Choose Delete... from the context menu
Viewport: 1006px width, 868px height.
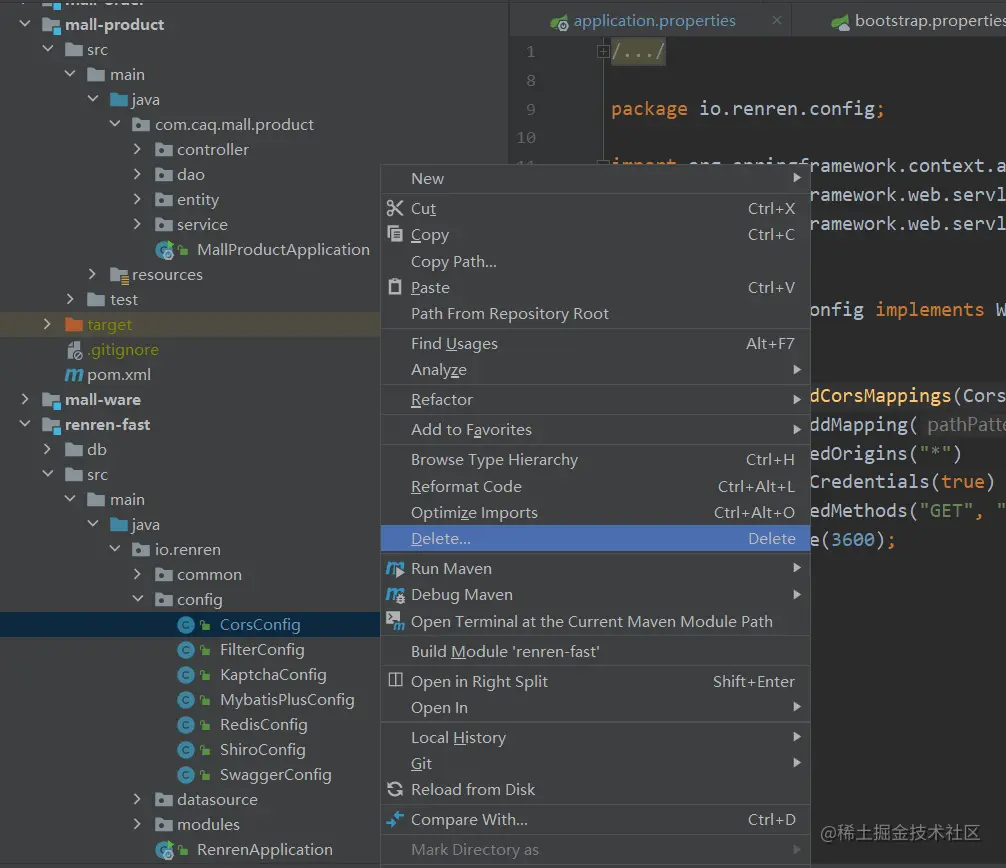(595, 538)
